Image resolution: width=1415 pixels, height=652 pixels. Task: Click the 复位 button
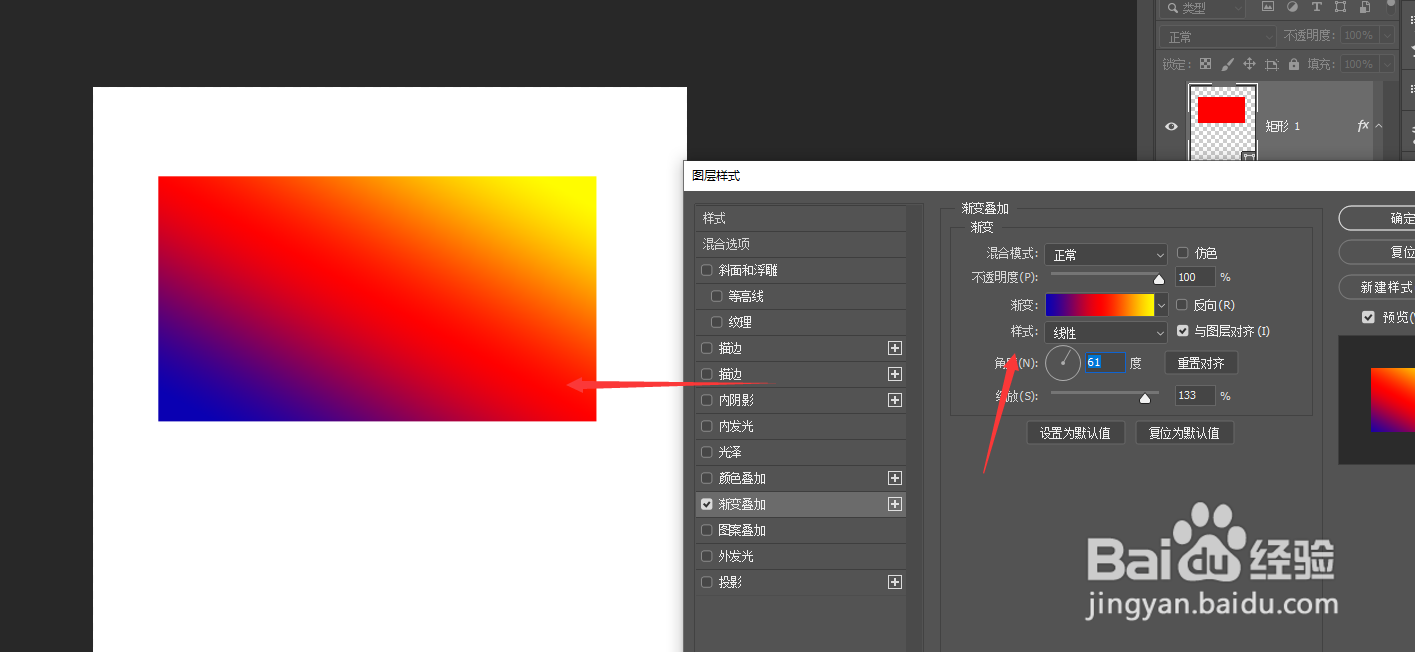[x=1377, y=252]
